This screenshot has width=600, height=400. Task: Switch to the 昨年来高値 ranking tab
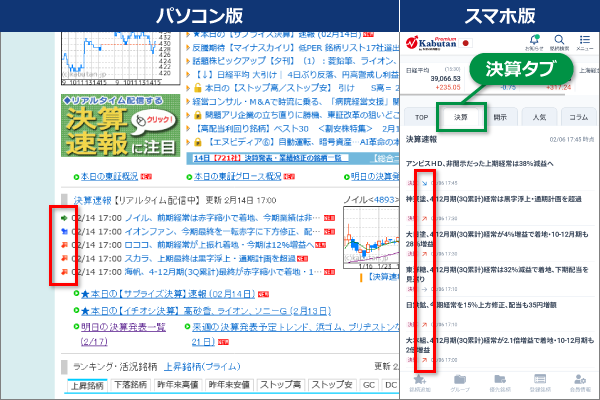coord(178,385)
